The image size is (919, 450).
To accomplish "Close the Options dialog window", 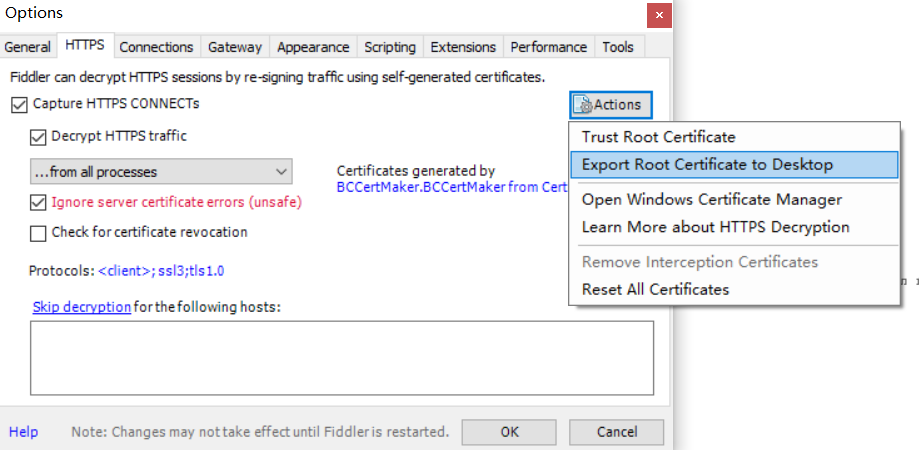I will 658,14.
